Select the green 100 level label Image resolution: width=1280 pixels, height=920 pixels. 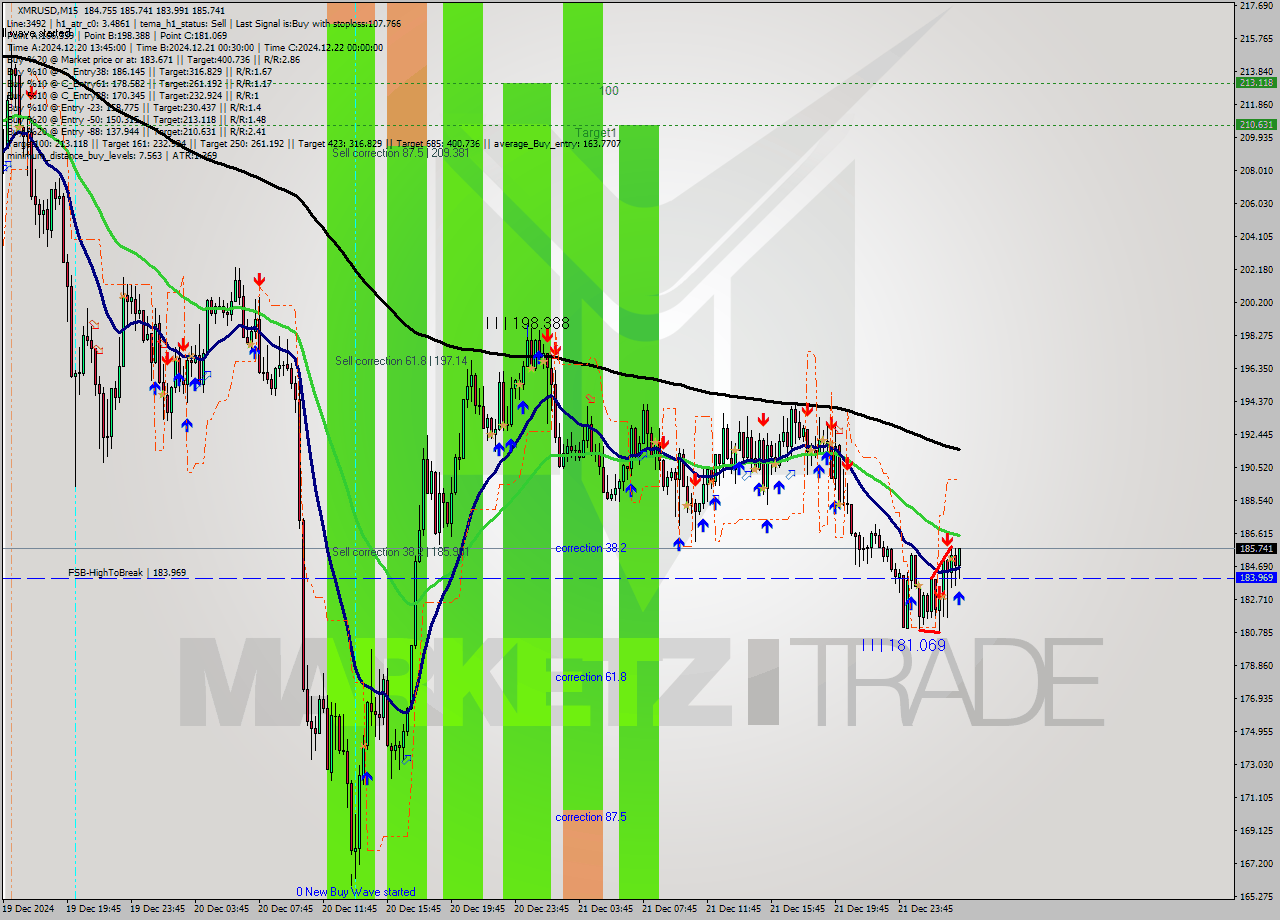click(x=609, y=91)
